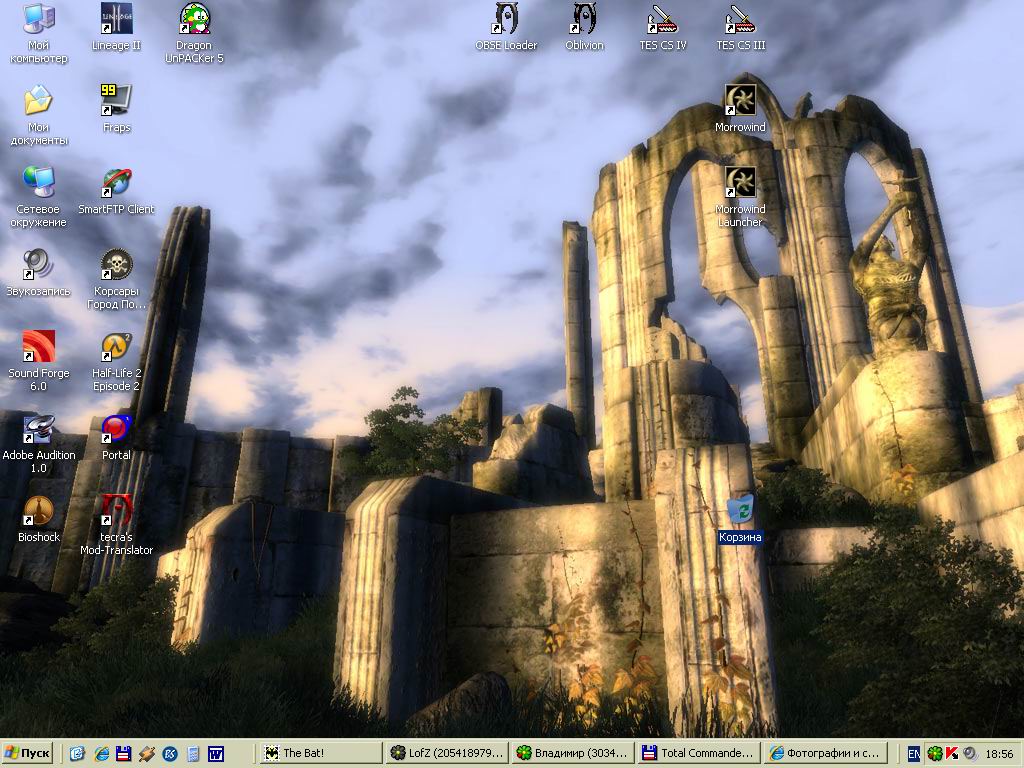Click the Adobe Audition 1.0 shortcut
1024x768 pixels.
coord(39,443)
